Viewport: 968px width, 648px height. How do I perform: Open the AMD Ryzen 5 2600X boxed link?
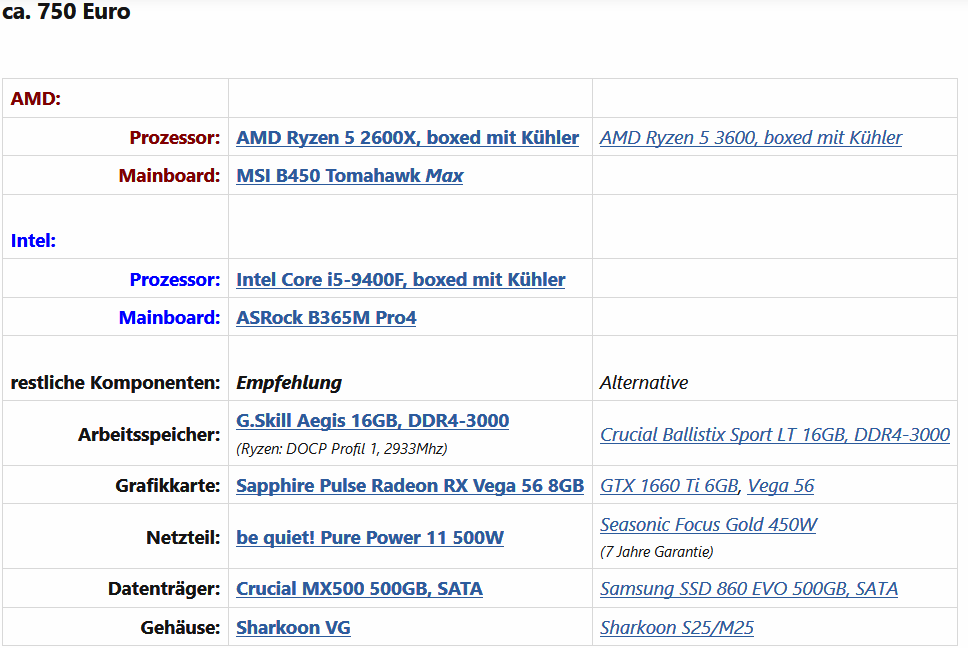[x=407, y=138]
